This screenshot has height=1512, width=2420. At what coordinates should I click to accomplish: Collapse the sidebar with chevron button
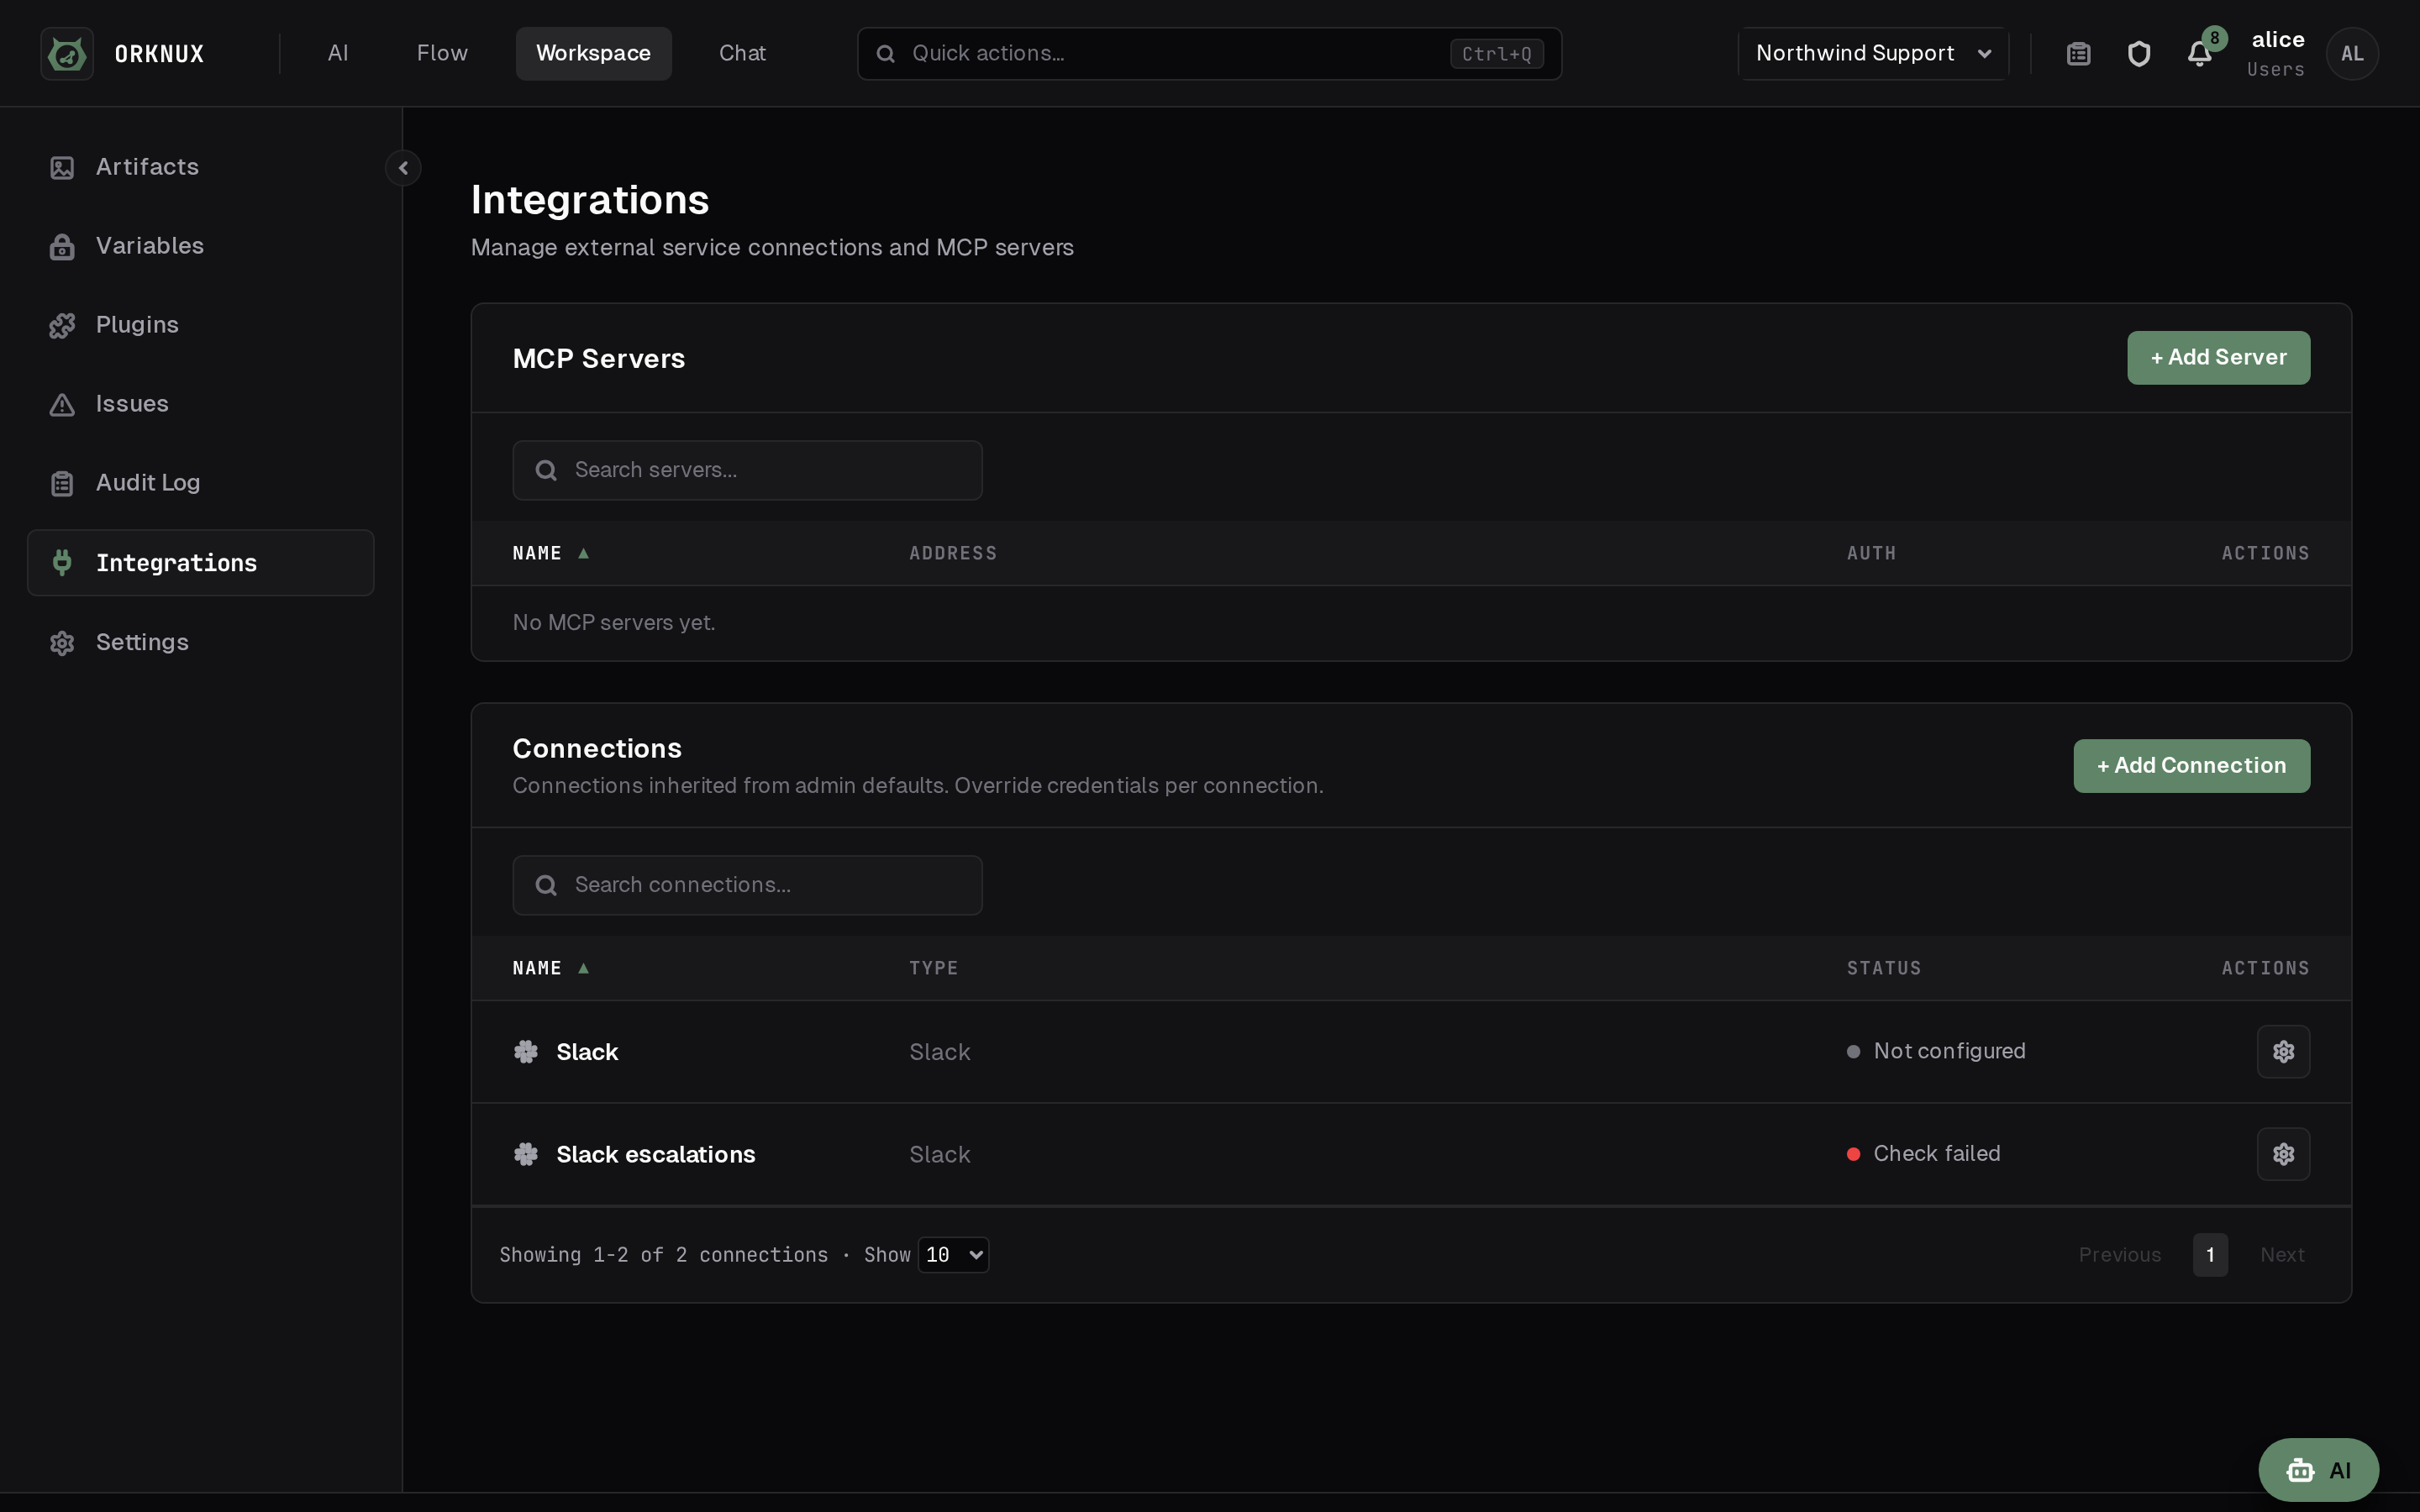click(403, 168)
